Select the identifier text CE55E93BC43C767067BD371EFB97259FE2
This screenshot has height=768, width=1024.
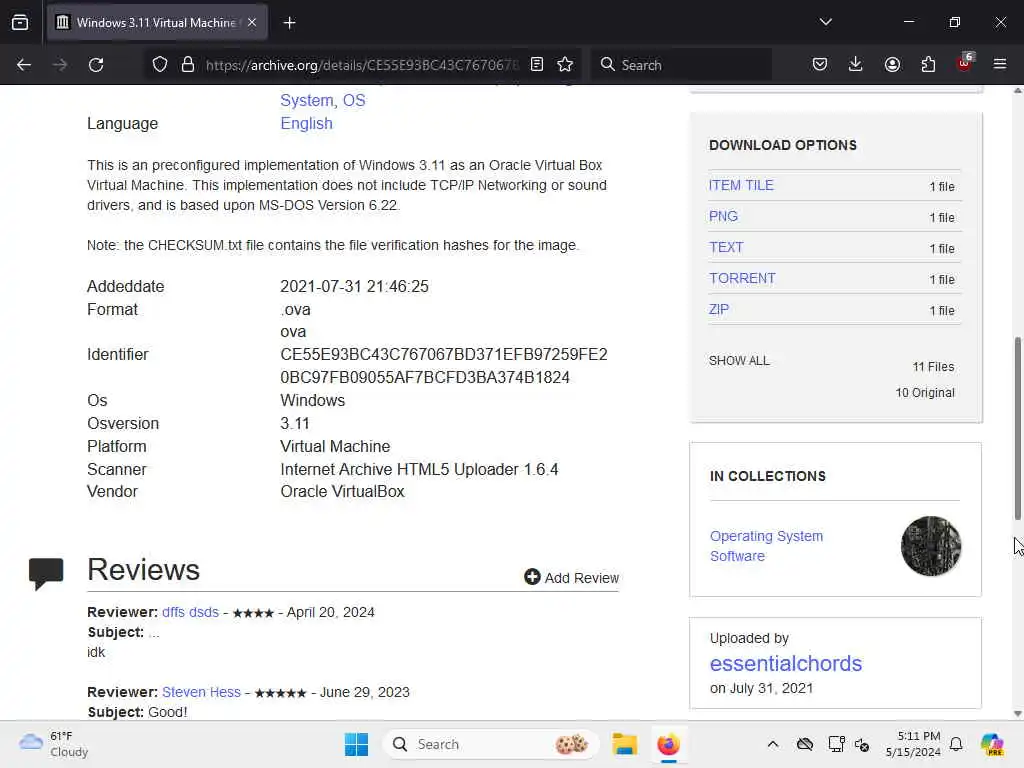[444, 355]
